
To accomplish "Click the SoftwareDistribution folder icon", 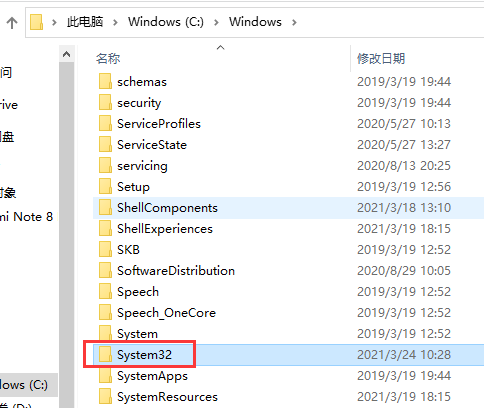I will click(105, 271).
